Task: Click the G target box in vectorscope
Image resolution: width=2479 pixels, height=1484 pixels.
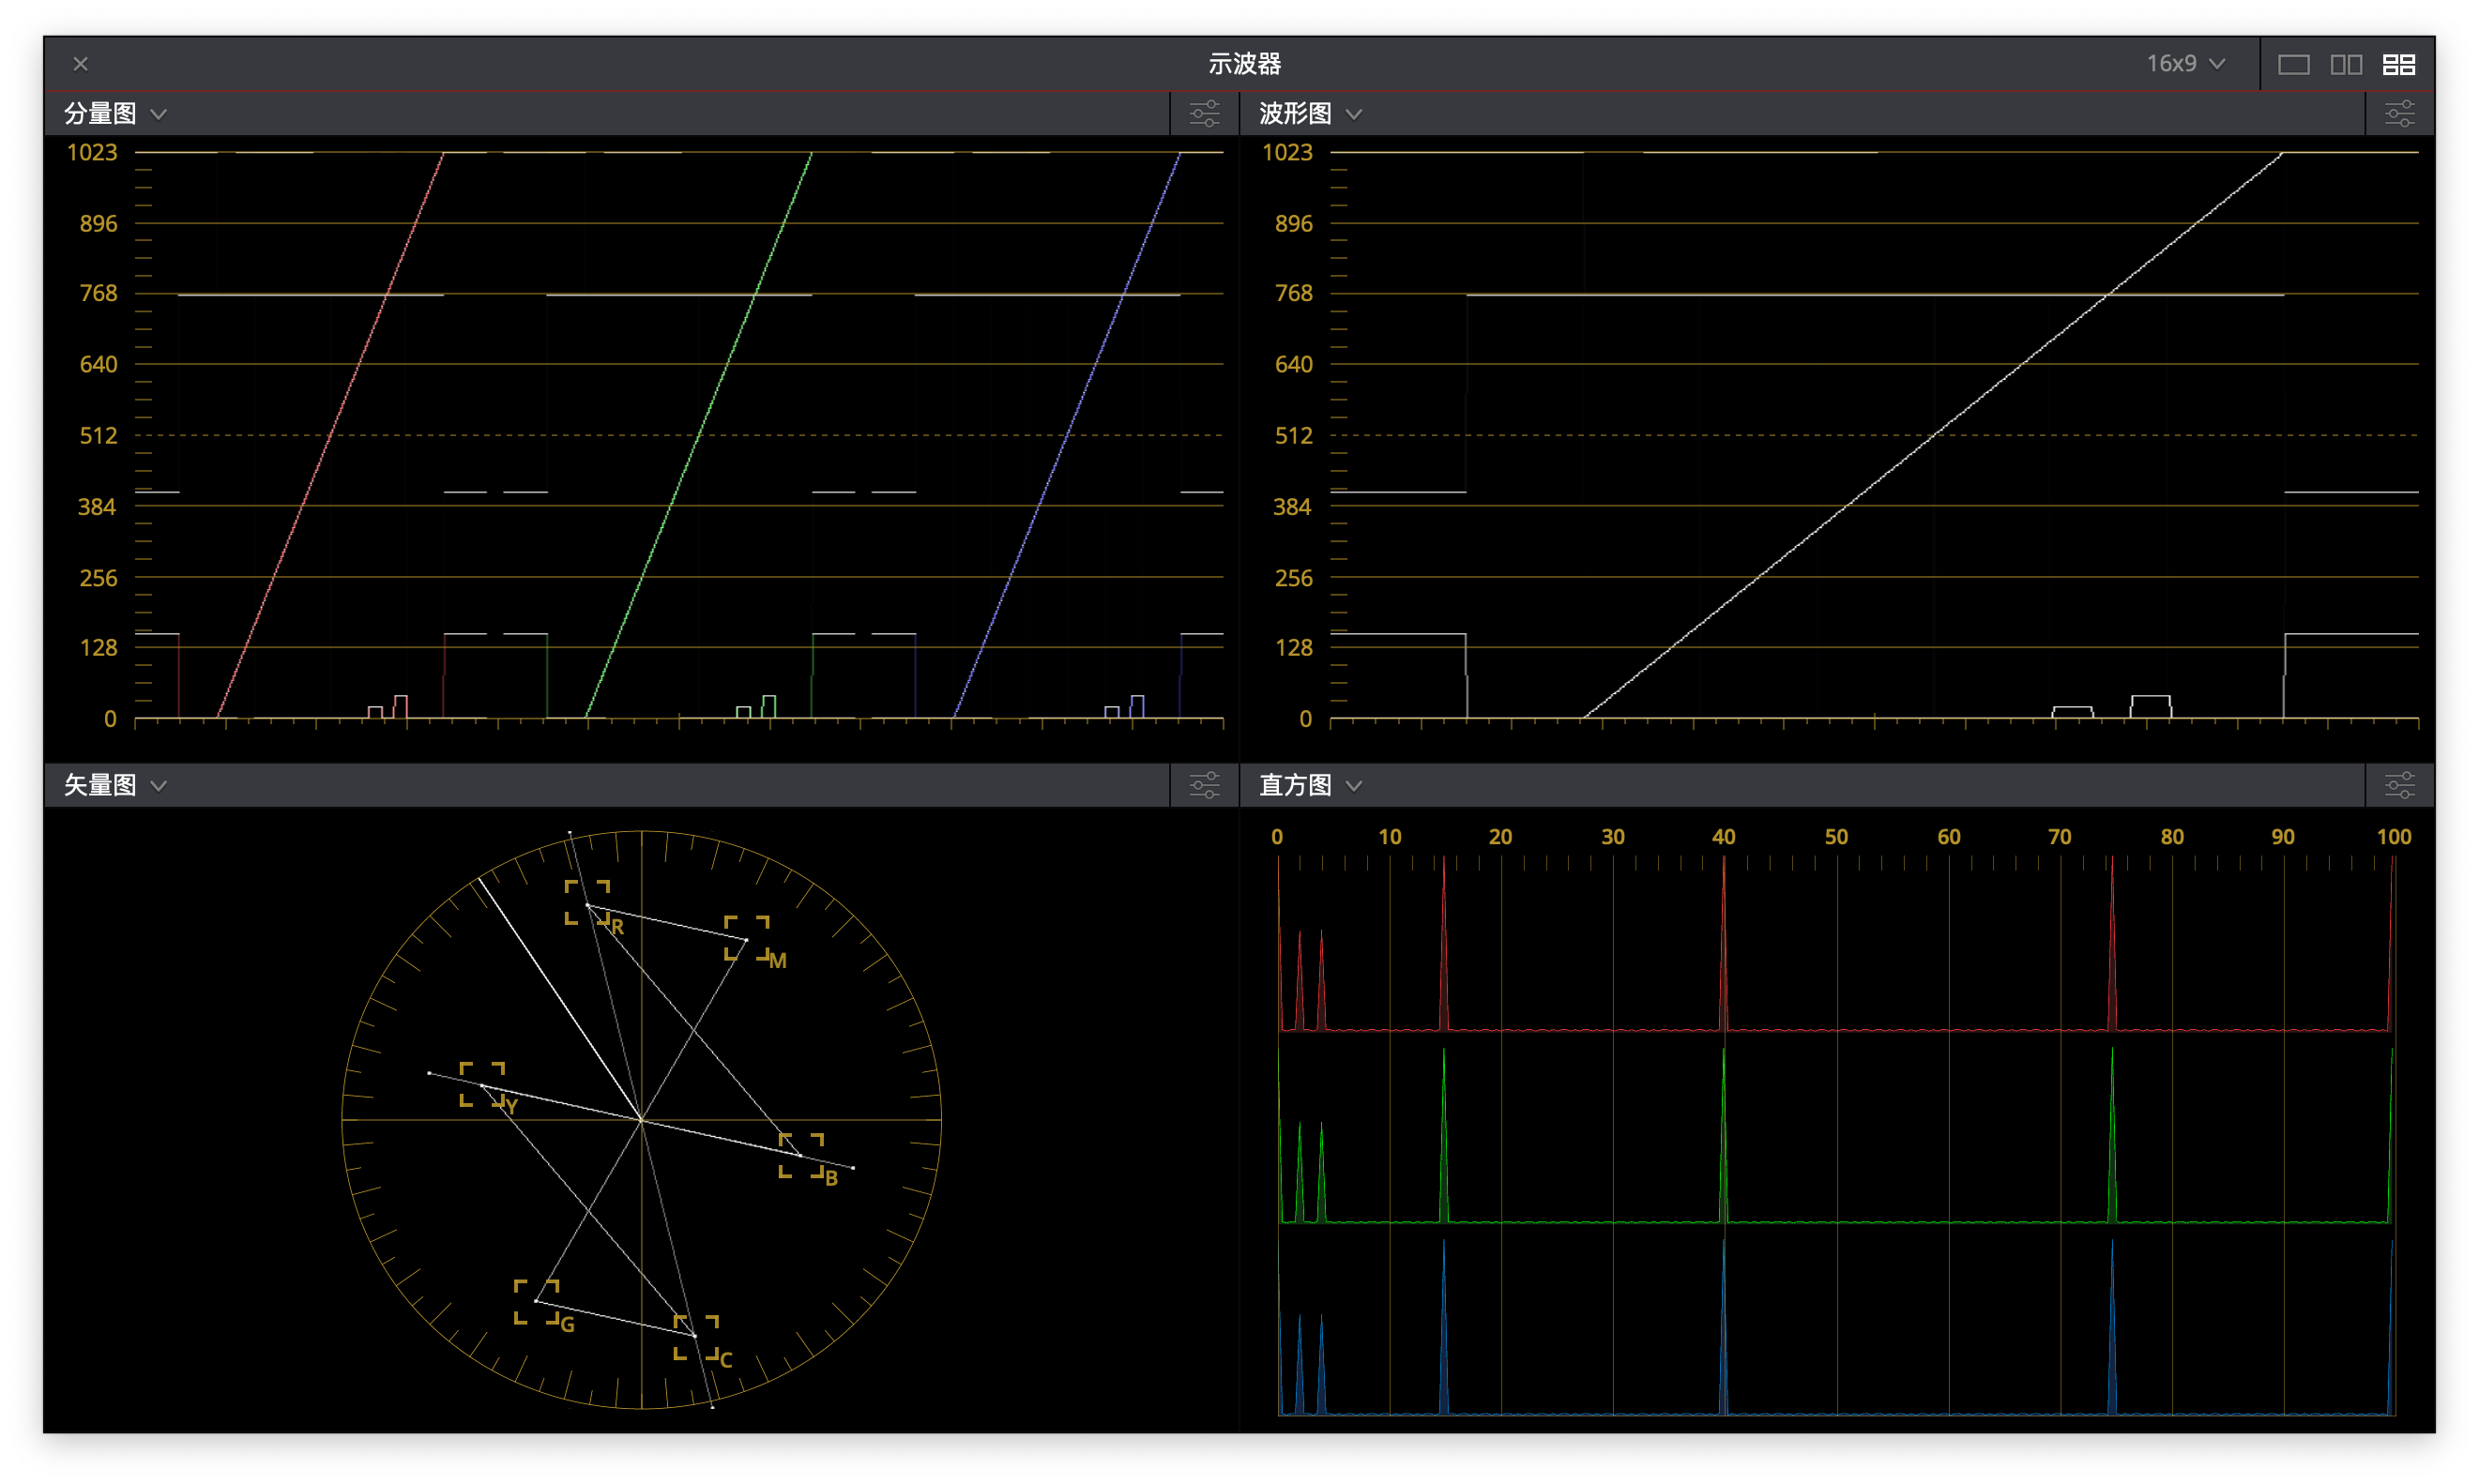Action: (536, 1301)
